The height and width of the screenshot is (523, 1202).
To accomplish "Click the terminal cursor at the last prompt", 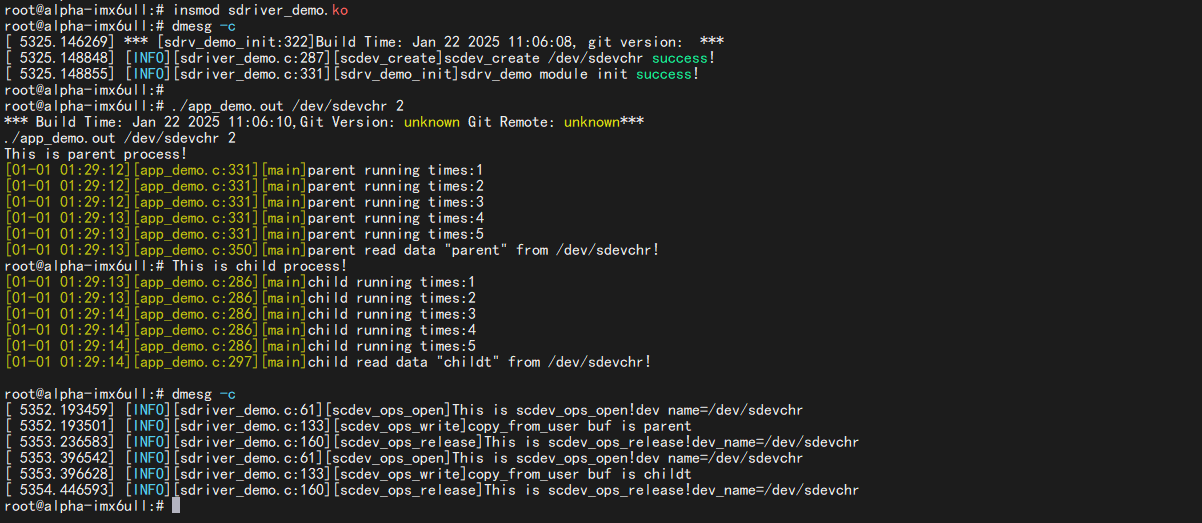I will tap(176, 507).
